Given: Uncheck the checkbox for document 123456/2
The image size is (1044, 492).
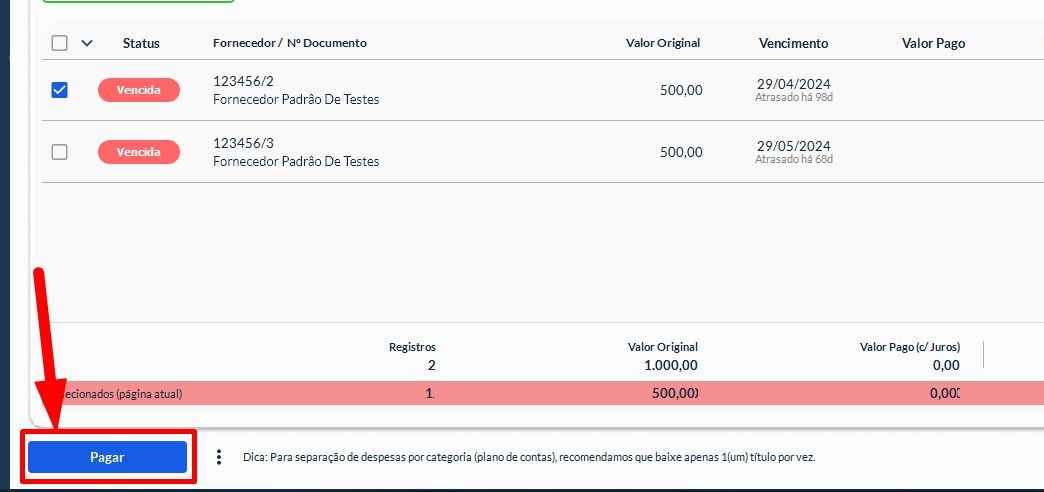Looking at the screenshot, I should [x=59, y=90].
